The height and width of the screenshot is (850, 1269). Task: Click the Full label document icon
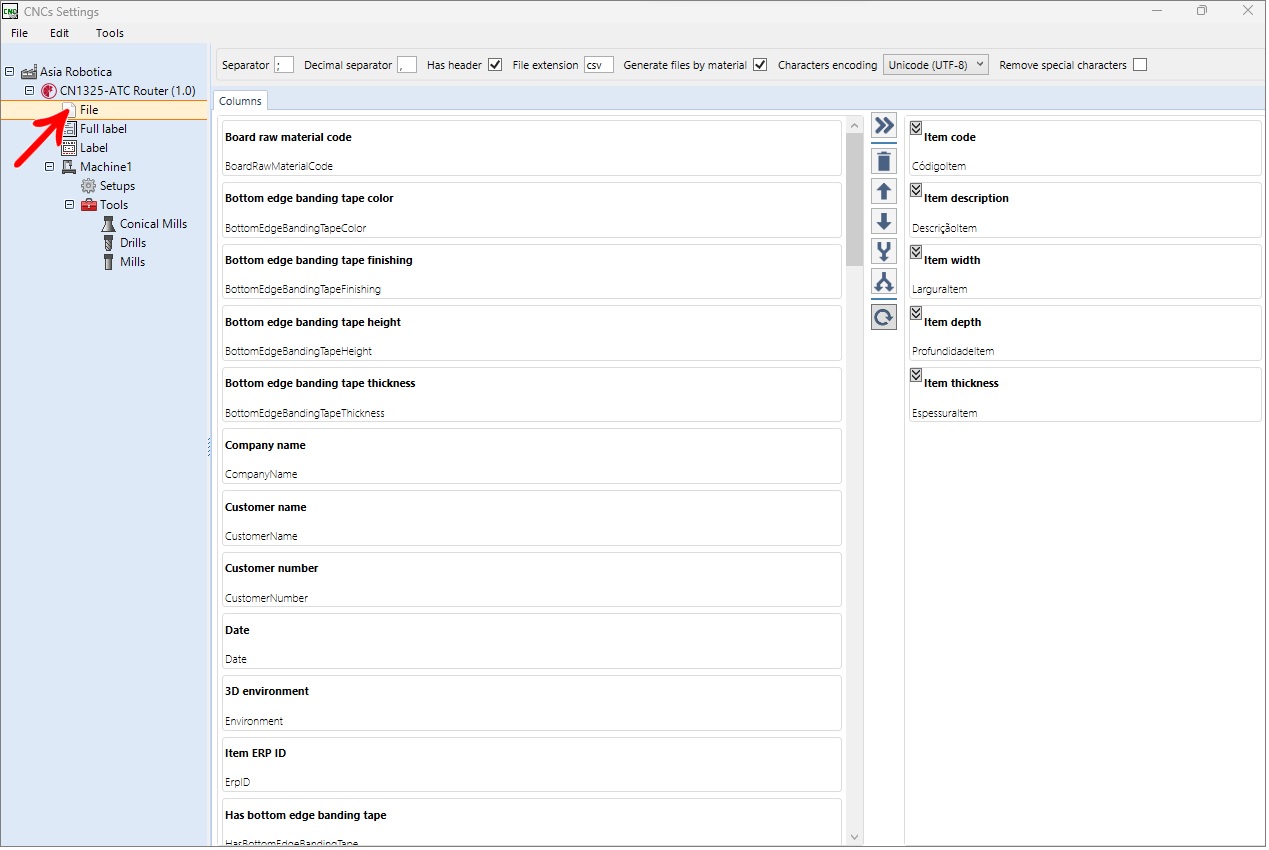(69, 129)
